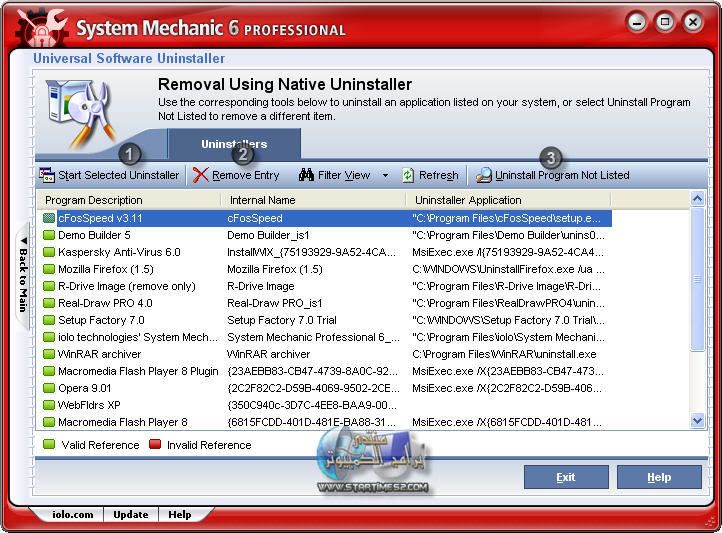
Task: Select R-Drive Image (remove only) entry
Action: (x=127, y=286)
